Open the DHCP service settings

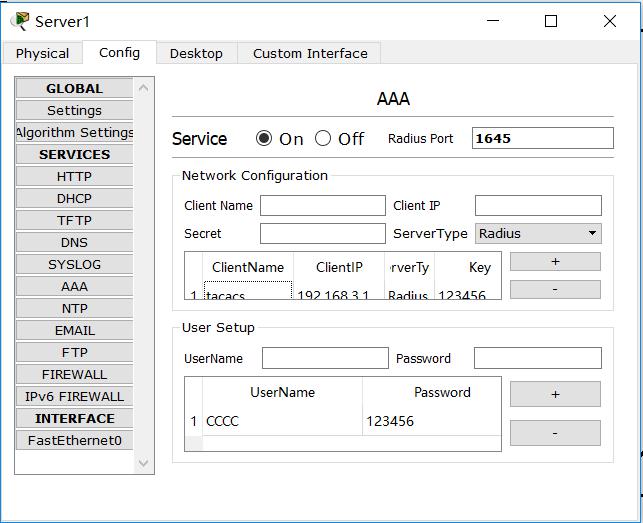click(x=74, y=199)
